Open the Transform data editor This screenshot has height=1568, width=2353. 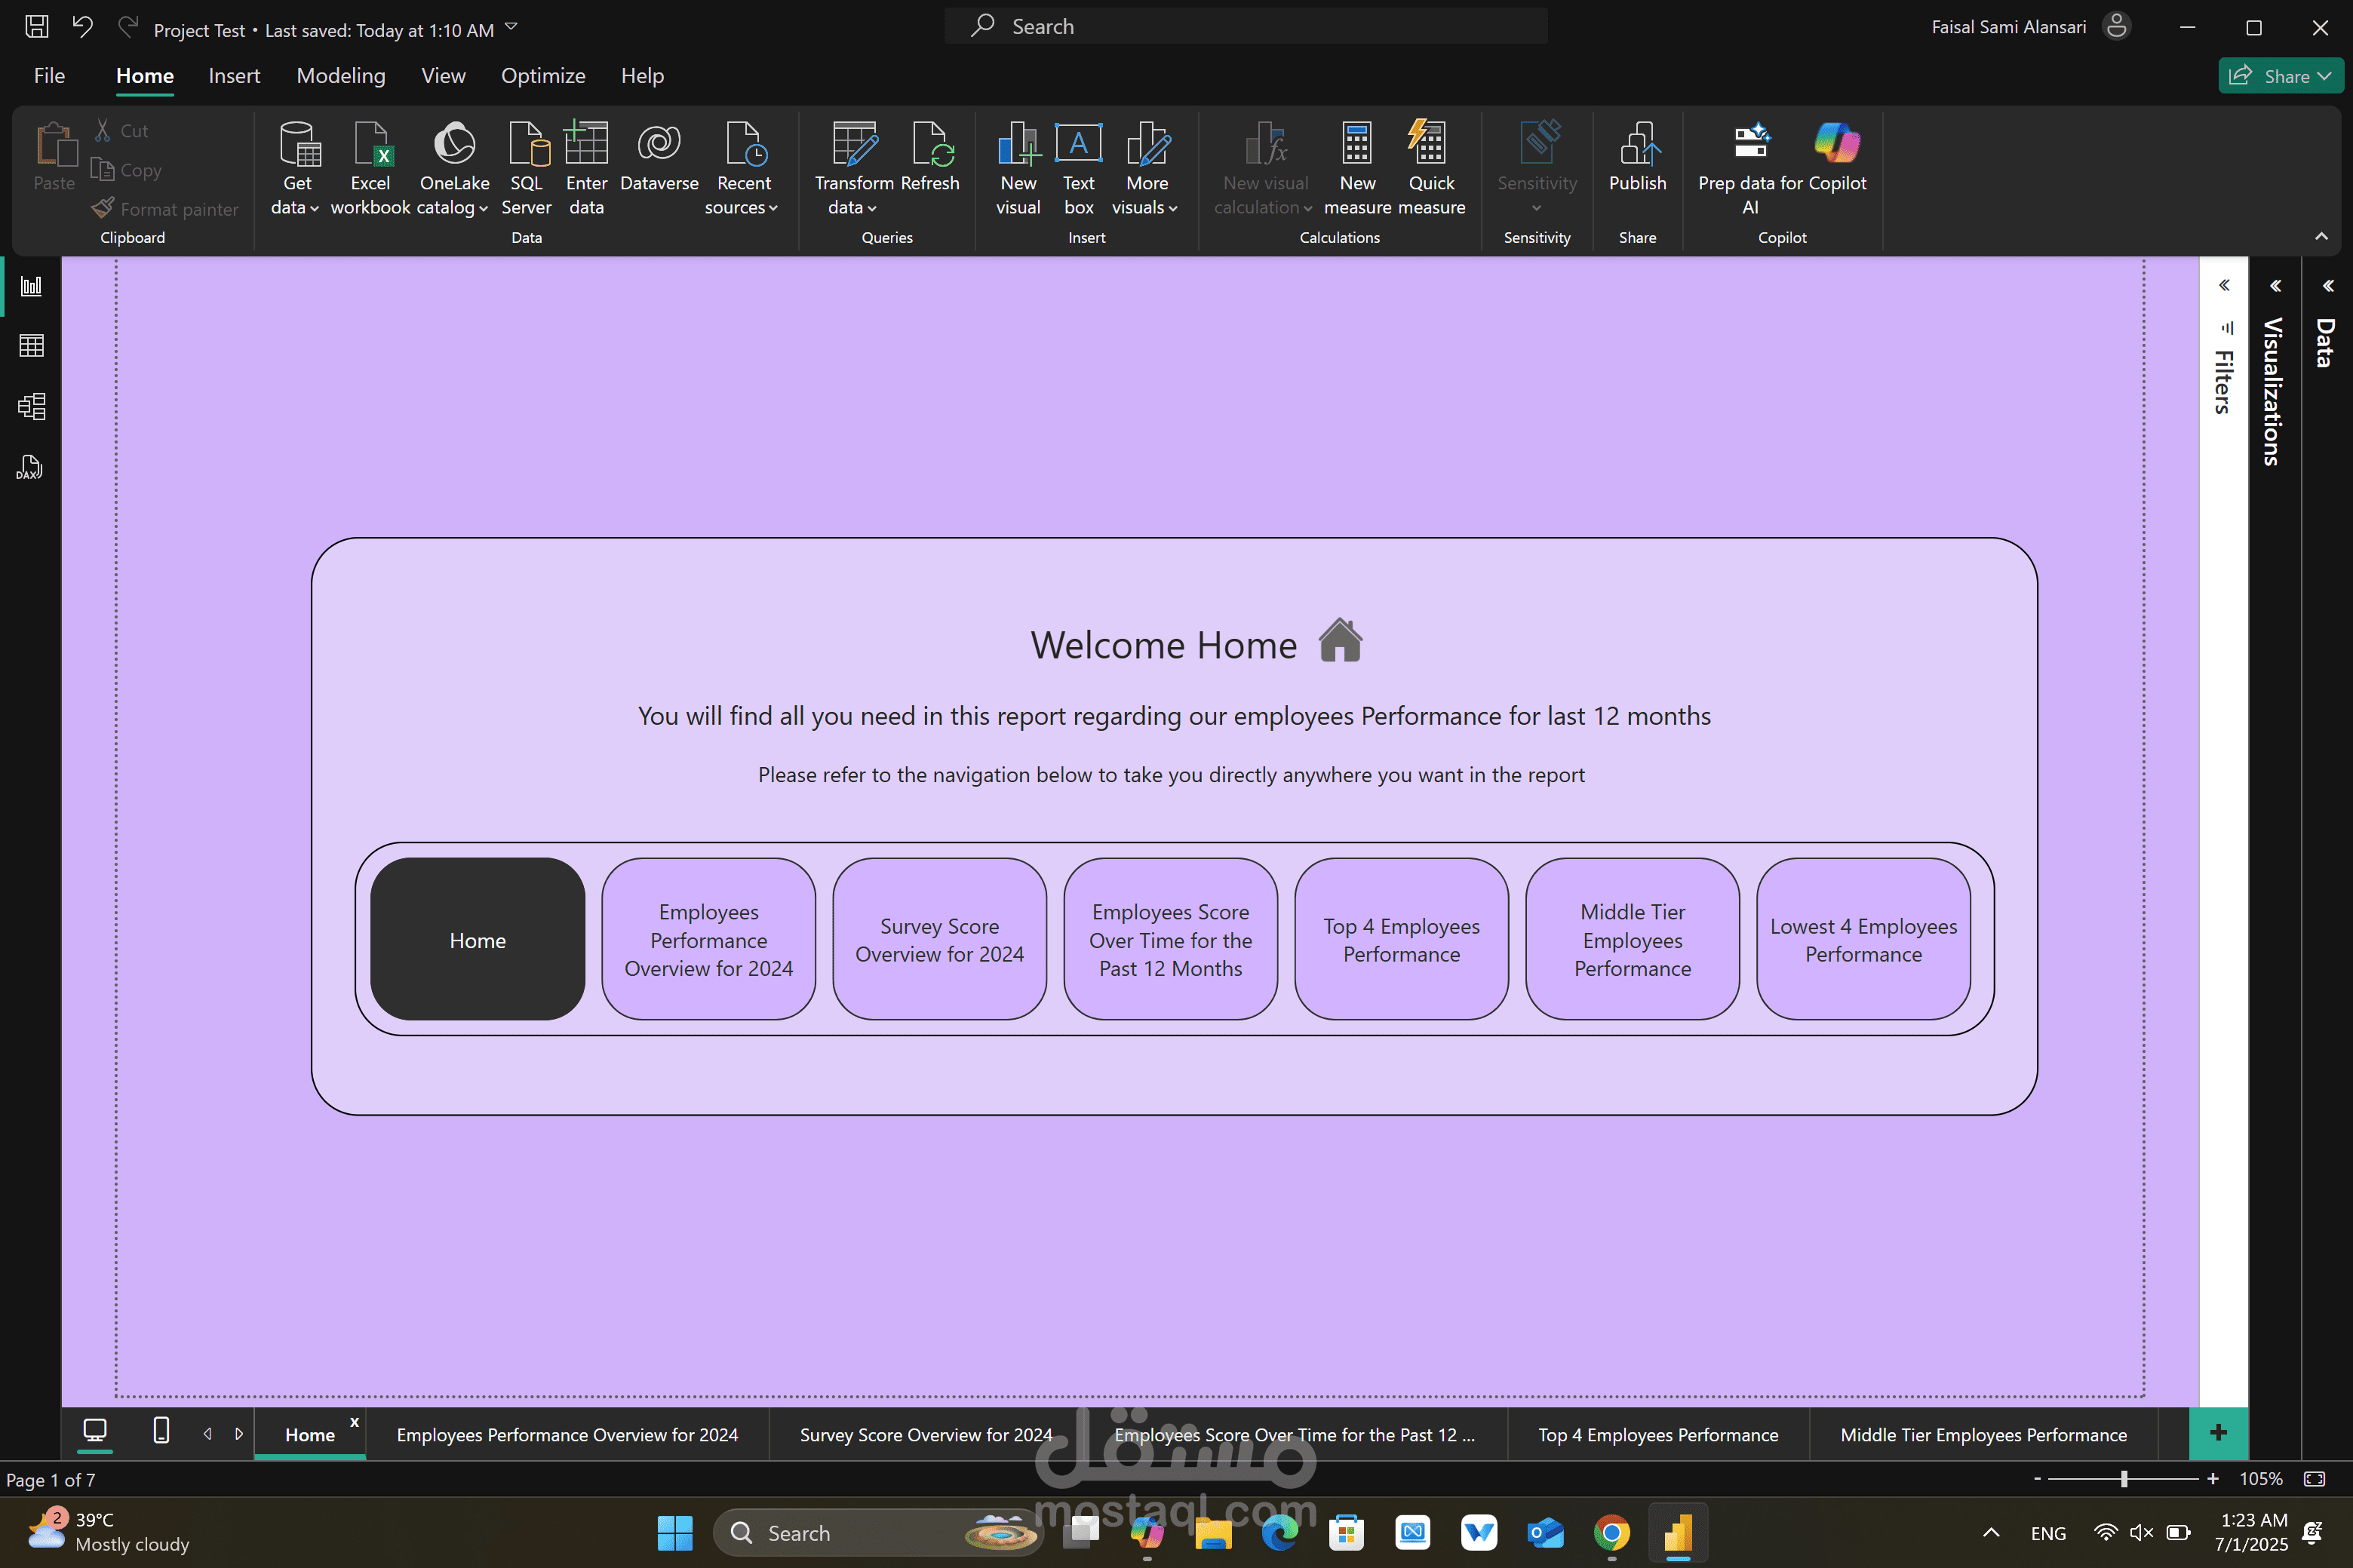pyautogui.click(x=853, y=168)
